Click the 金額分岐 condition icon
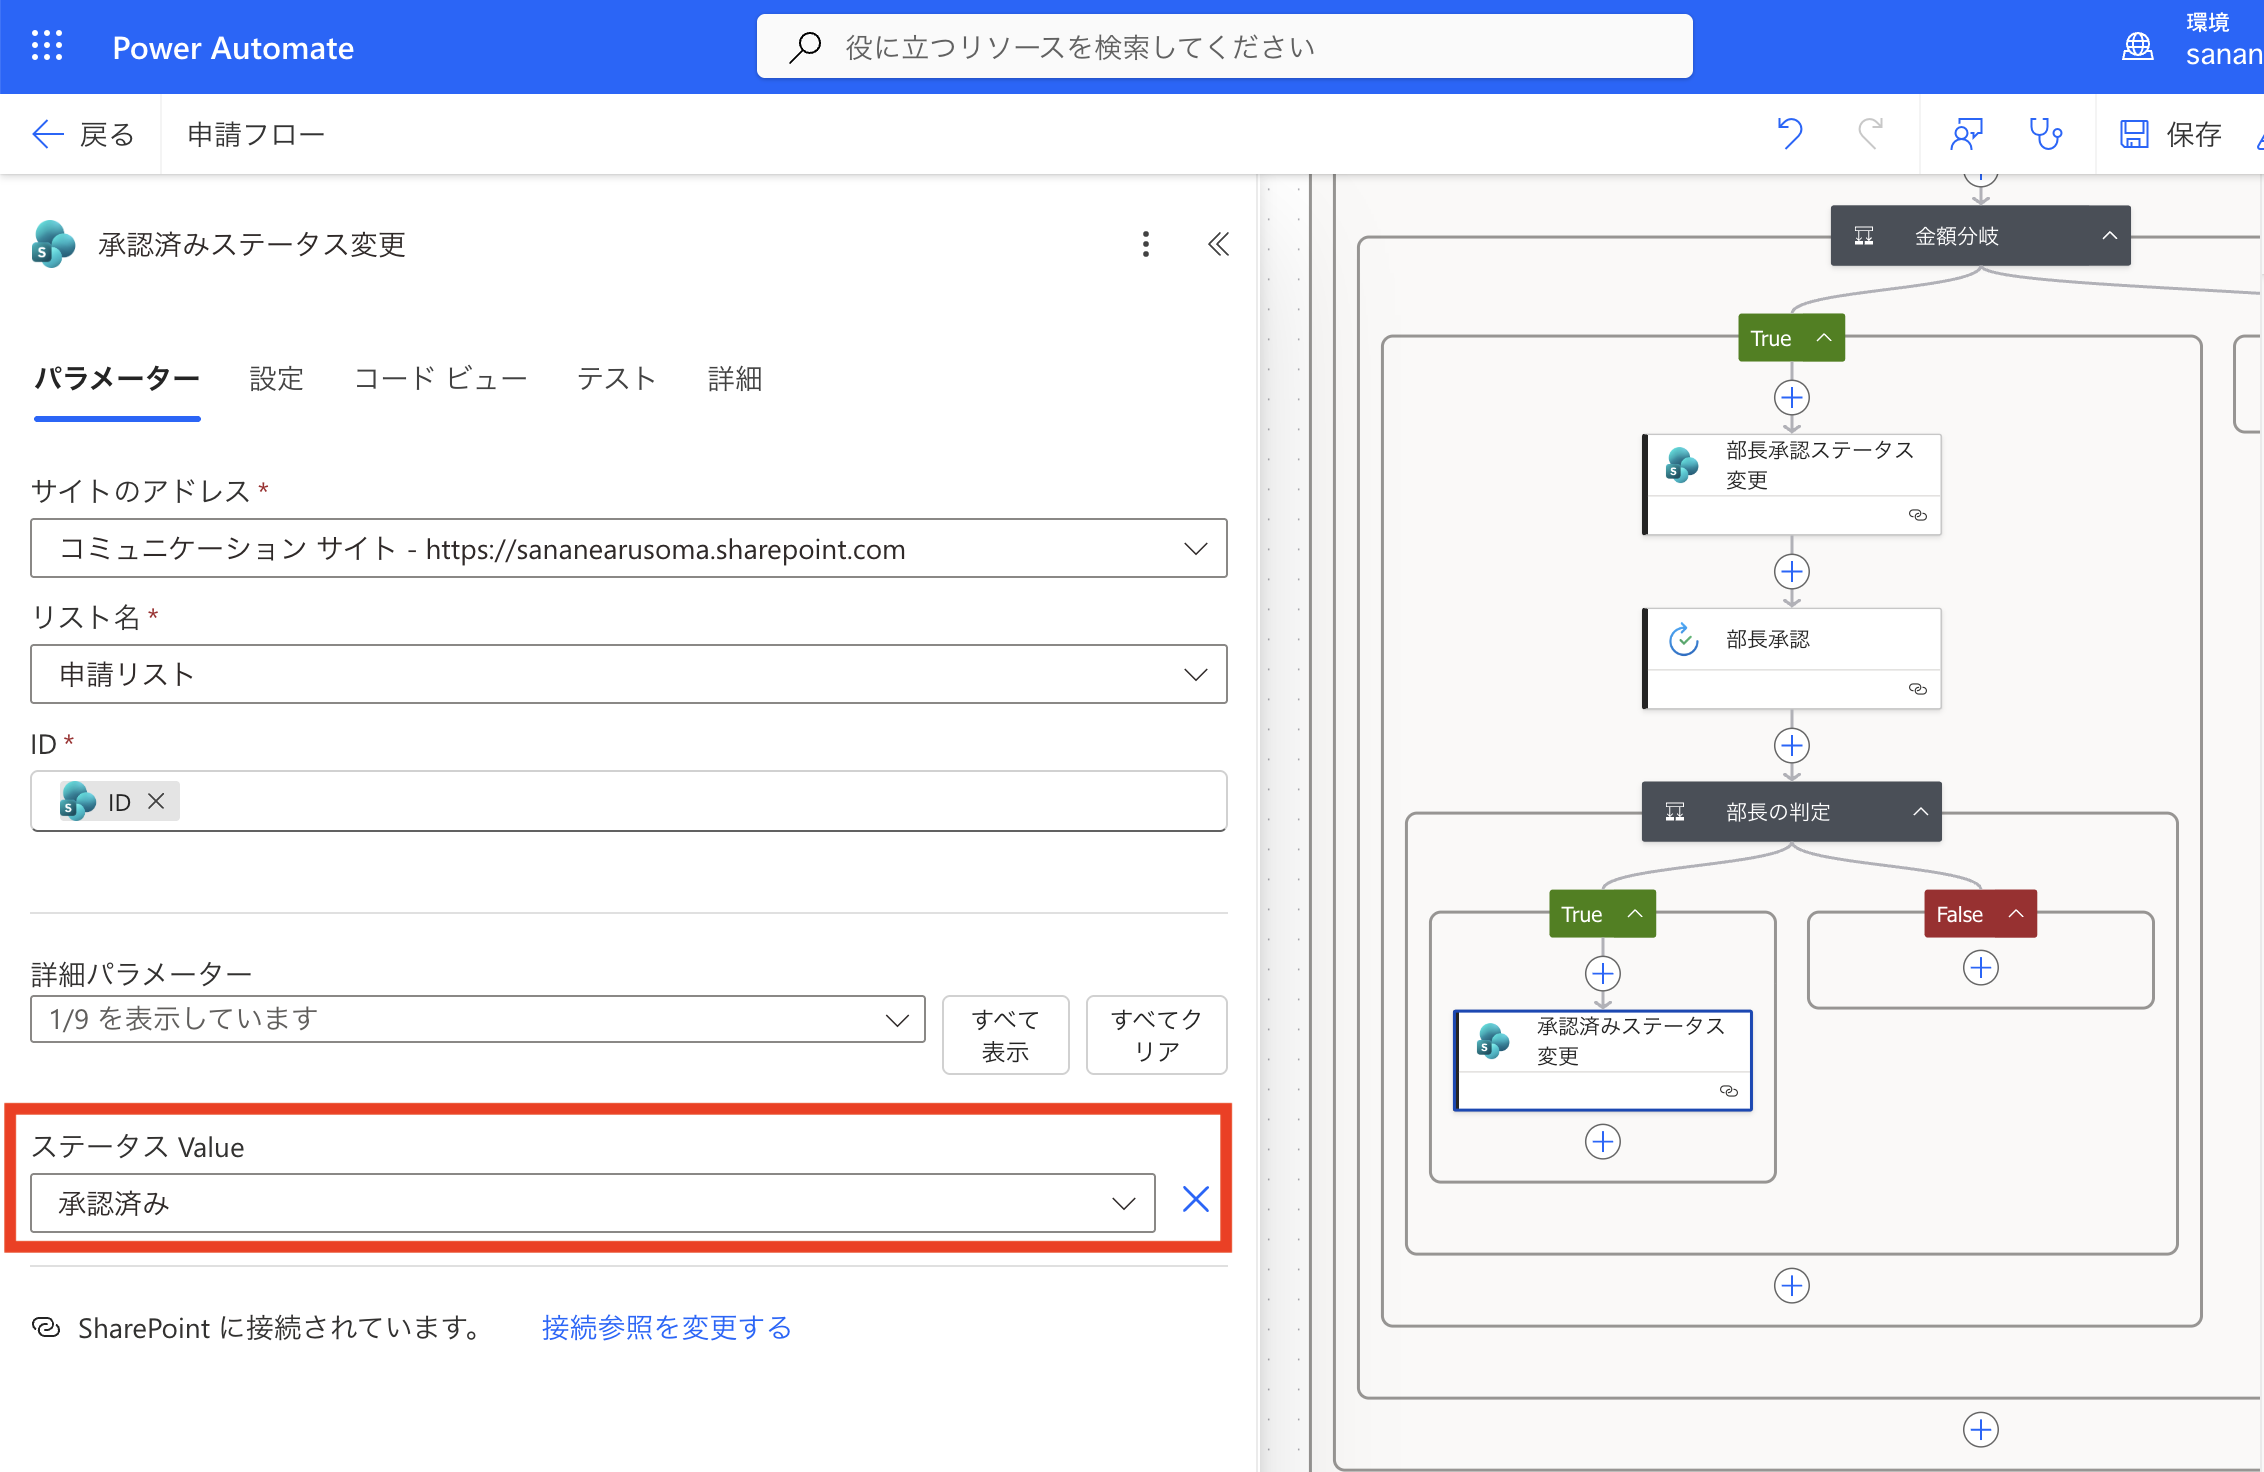The width and height of the screenshot is (2264, 1472). [x=1864, y=236]
